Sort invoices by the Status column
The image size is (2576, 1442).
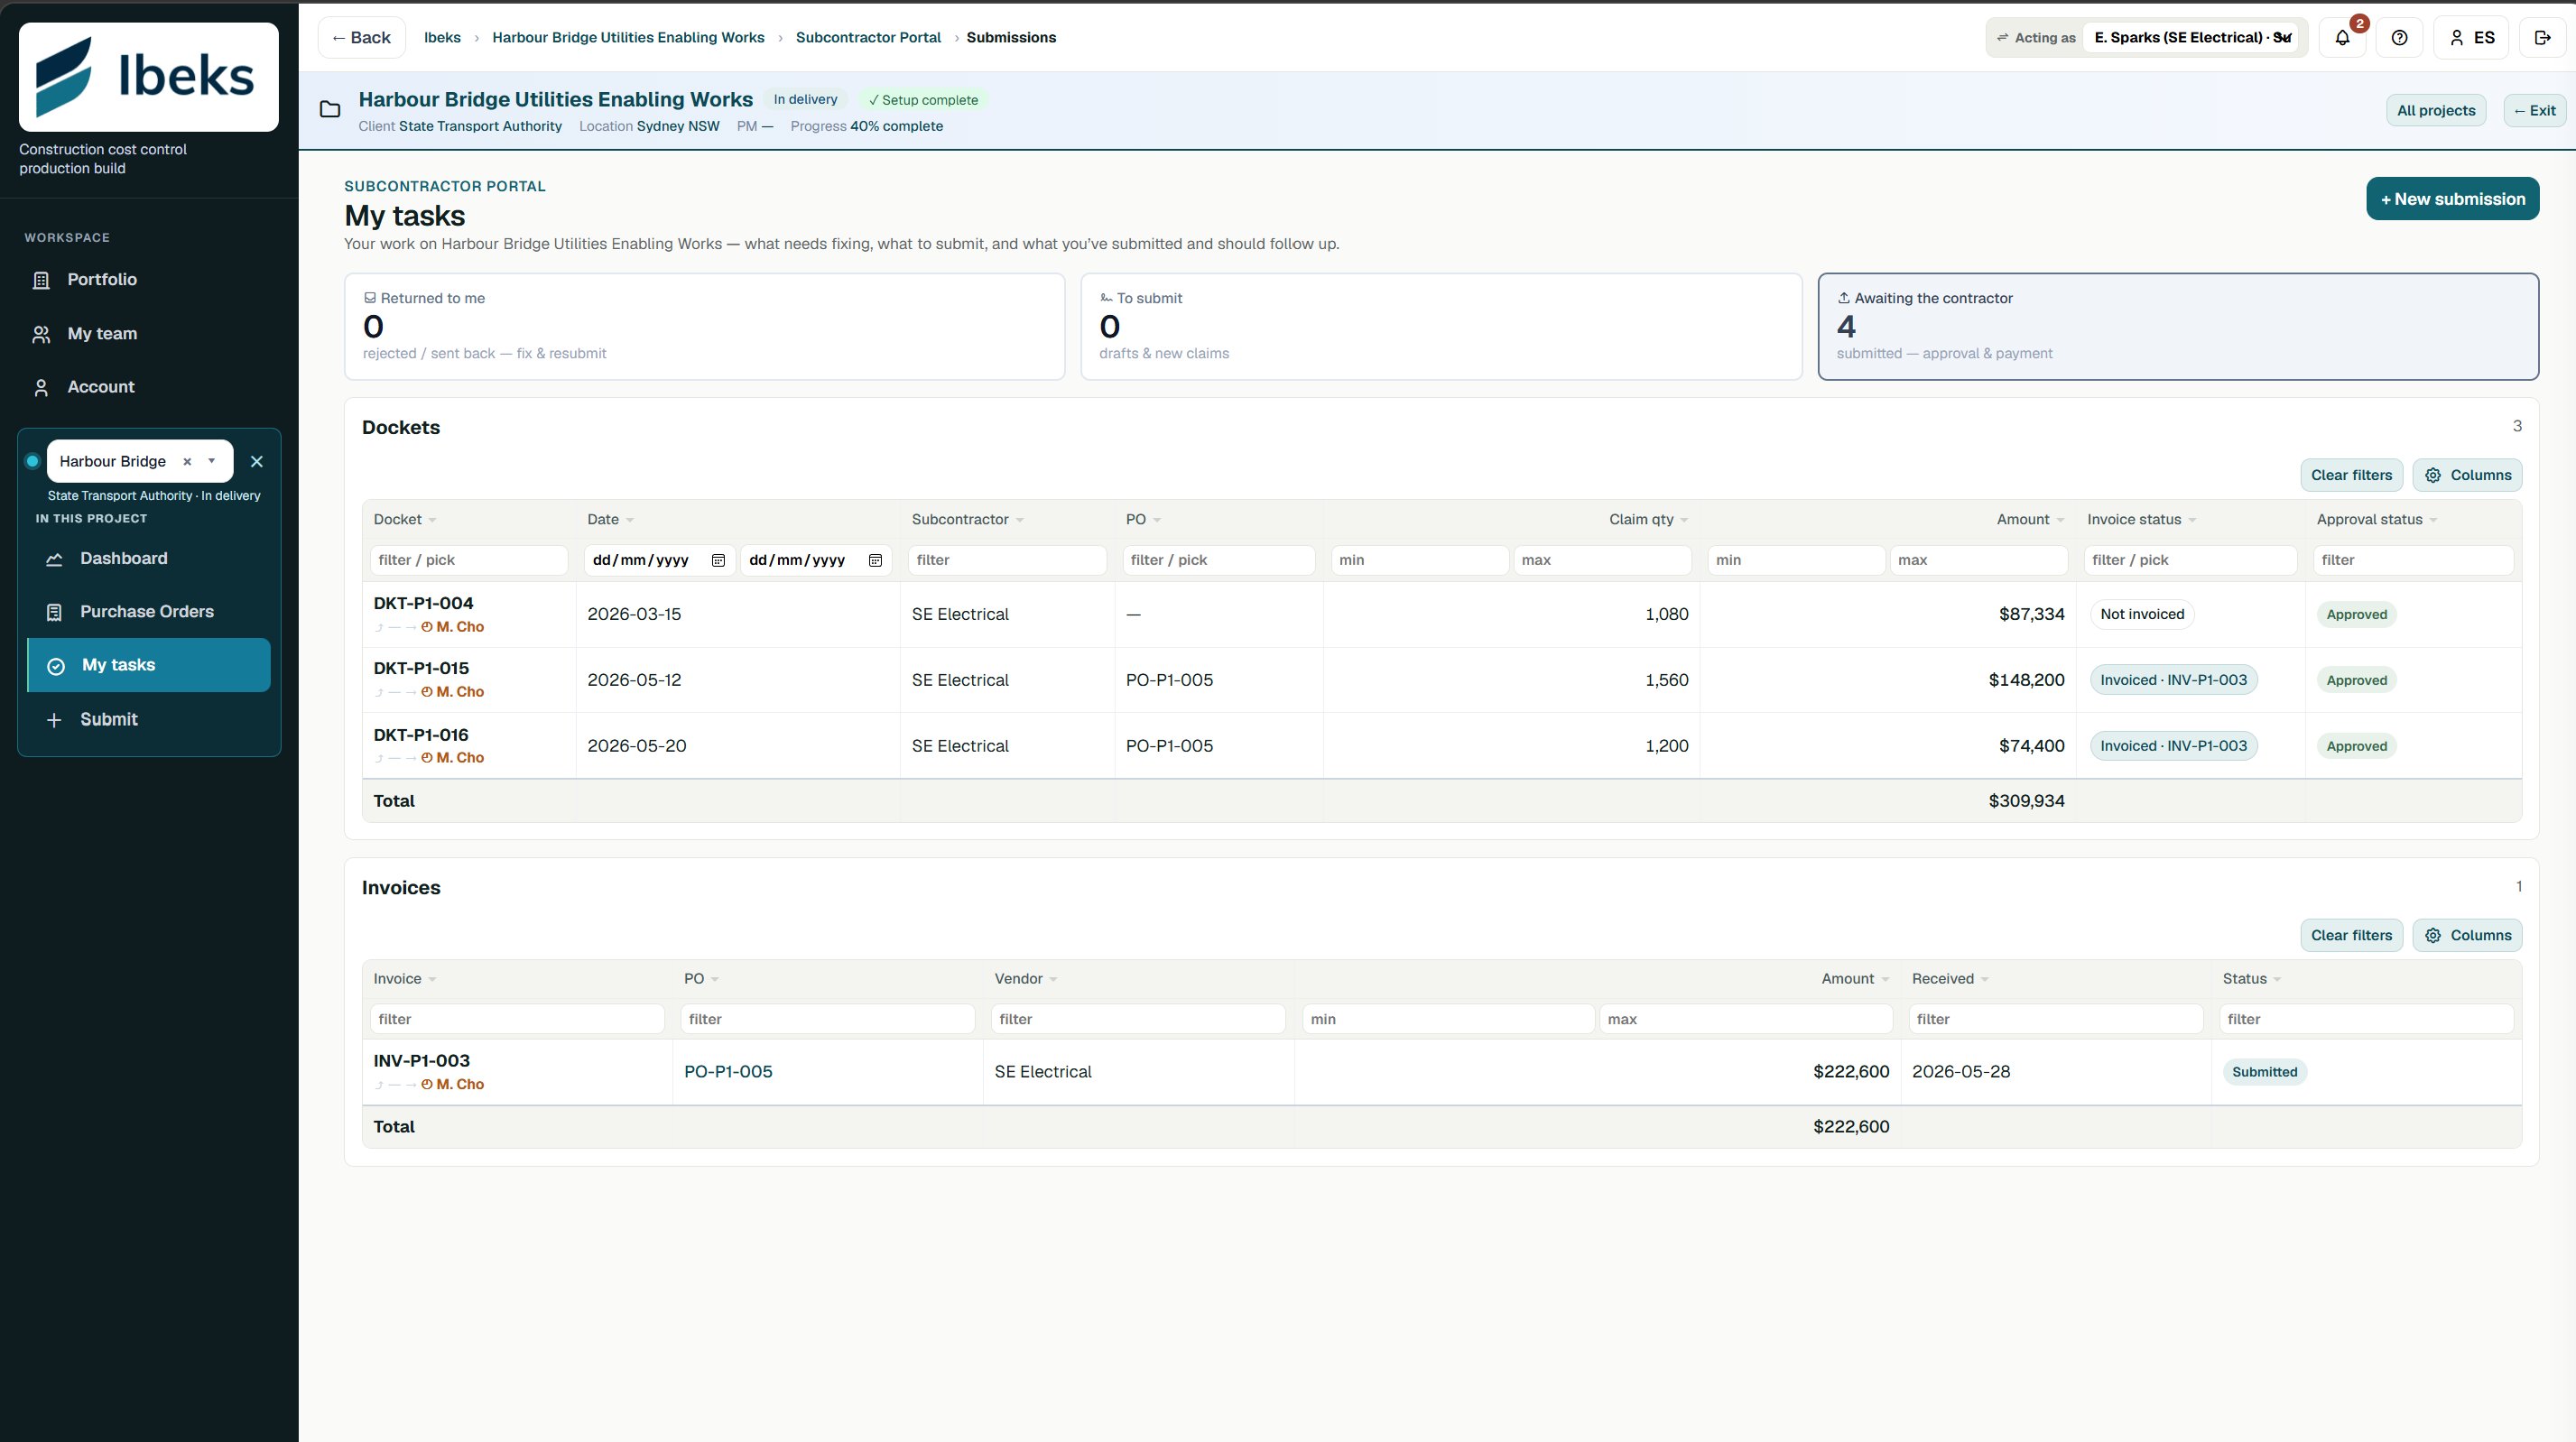tap(2251, 979)
